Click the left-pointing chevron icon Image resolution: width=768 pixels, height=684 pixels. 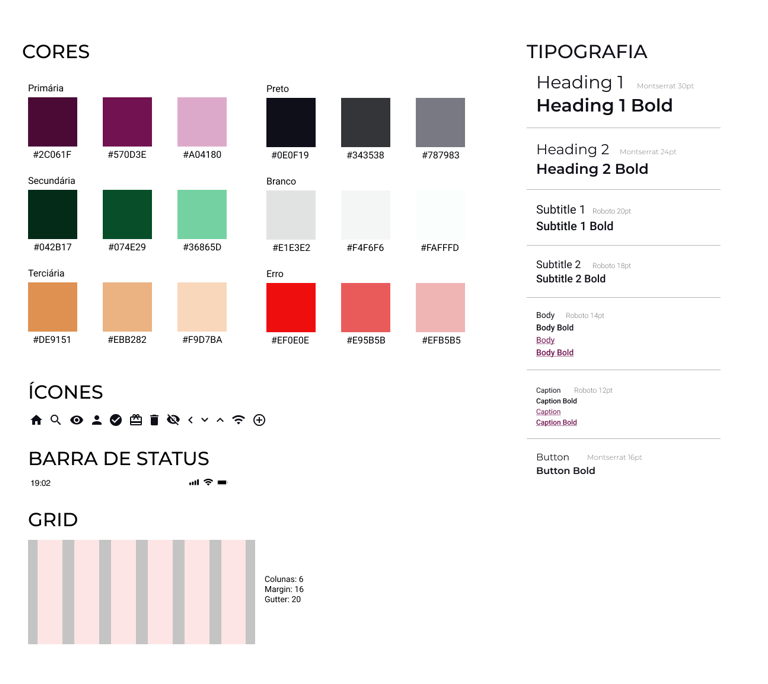[x=190, y=420]
